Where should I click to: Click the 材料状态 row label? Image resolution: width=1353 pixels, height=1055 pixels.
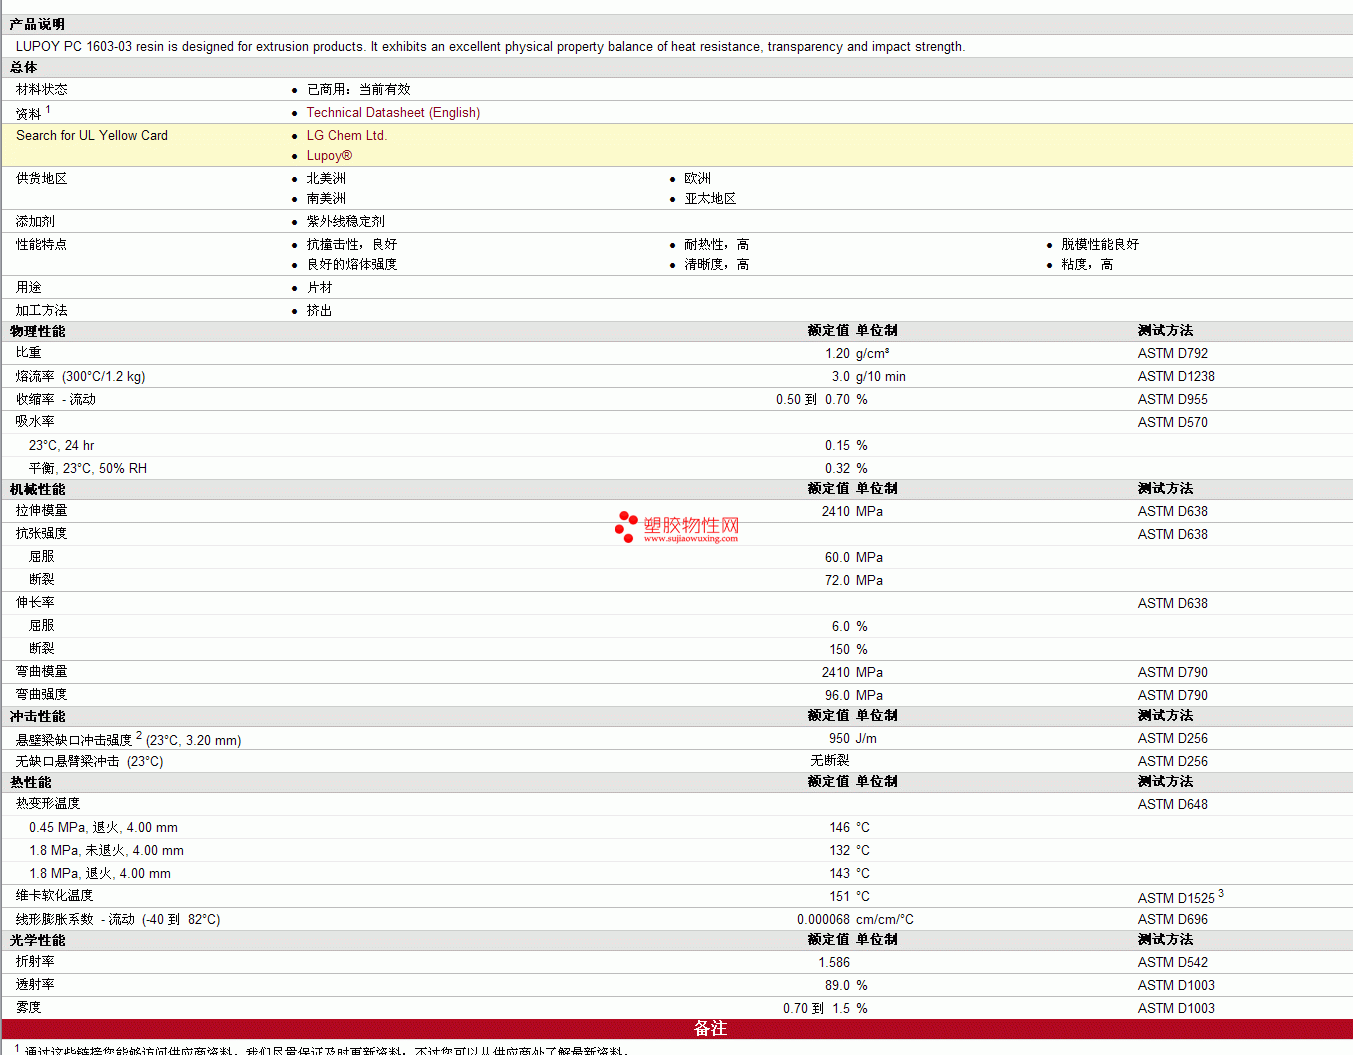42,90
